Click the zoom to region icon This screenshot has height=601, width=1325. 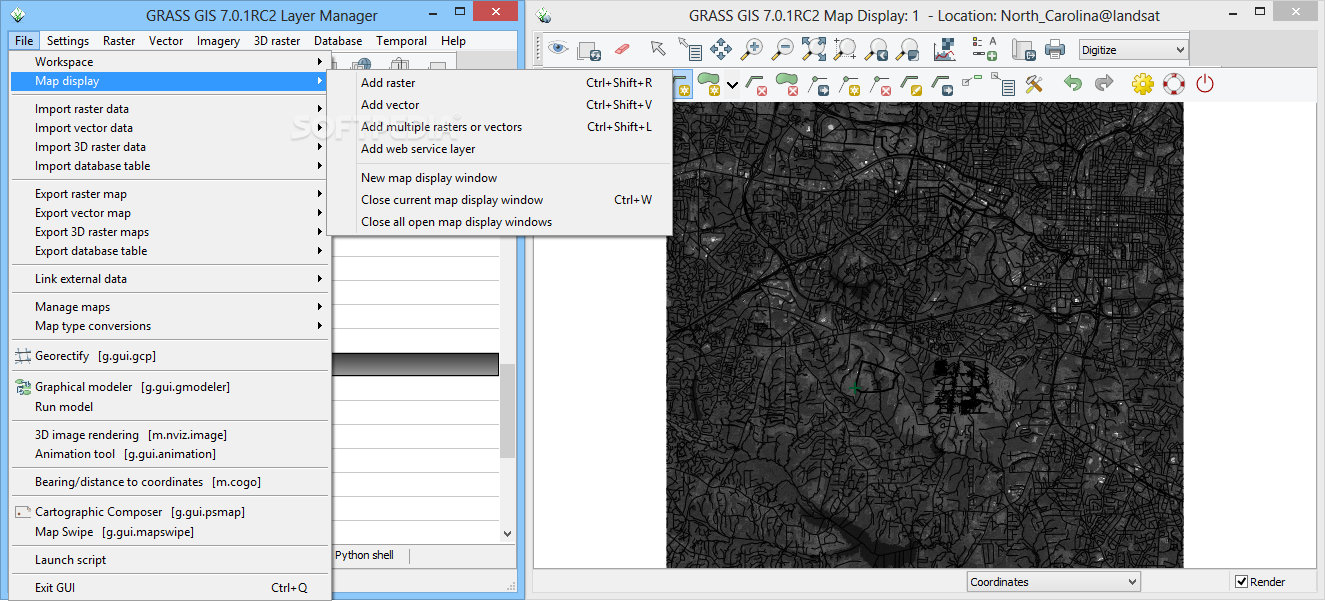[845, 48]
